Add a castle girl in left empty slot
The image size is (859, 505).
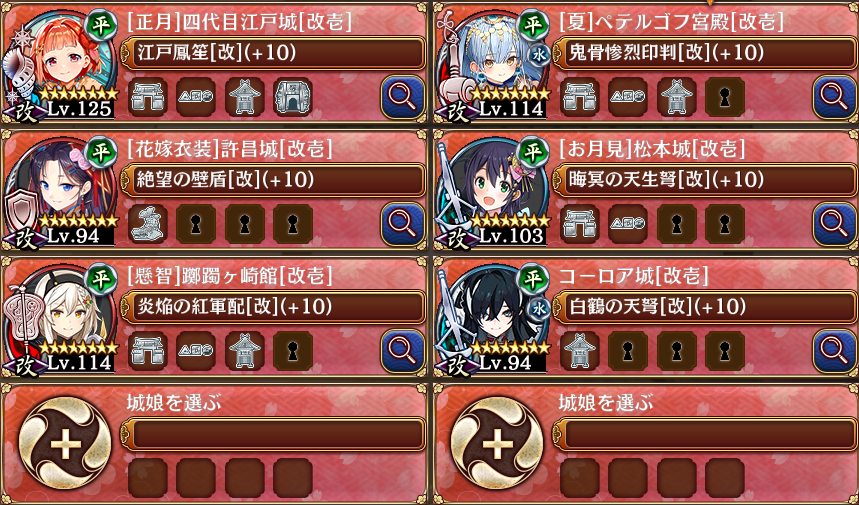[65, 443]
